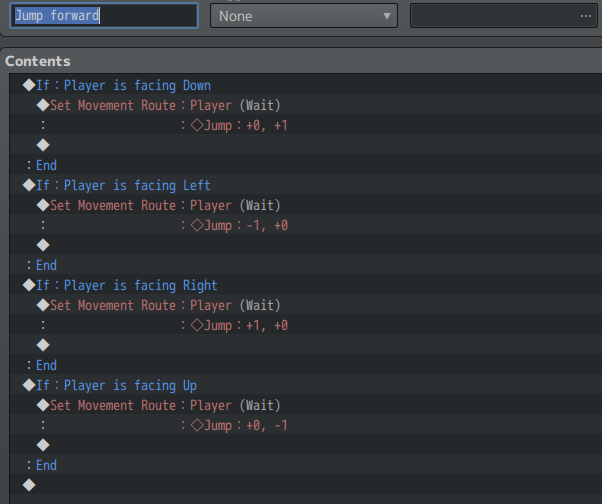The width and height of the screenshot is (602, 504).
Task: Select Set Movement Route under facing Down
Action: click(306, 105)
